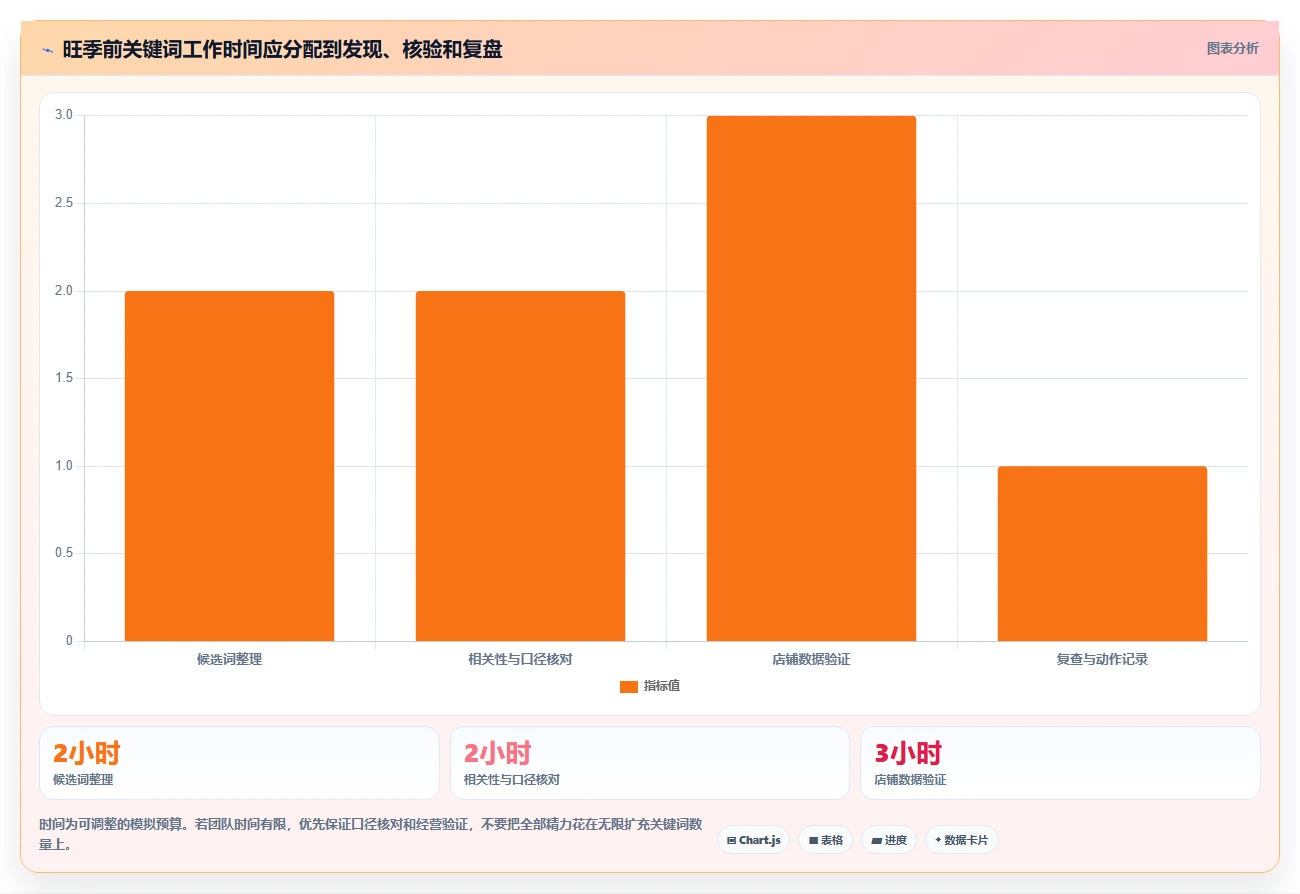Toggle the 指标值 legend color swatch

pos(629,686)
